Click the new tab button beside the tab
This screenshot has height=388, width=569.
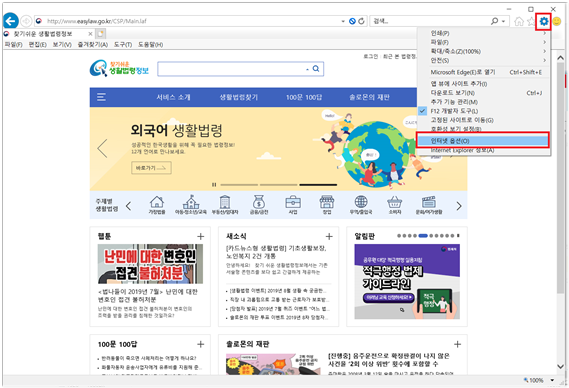101,34
